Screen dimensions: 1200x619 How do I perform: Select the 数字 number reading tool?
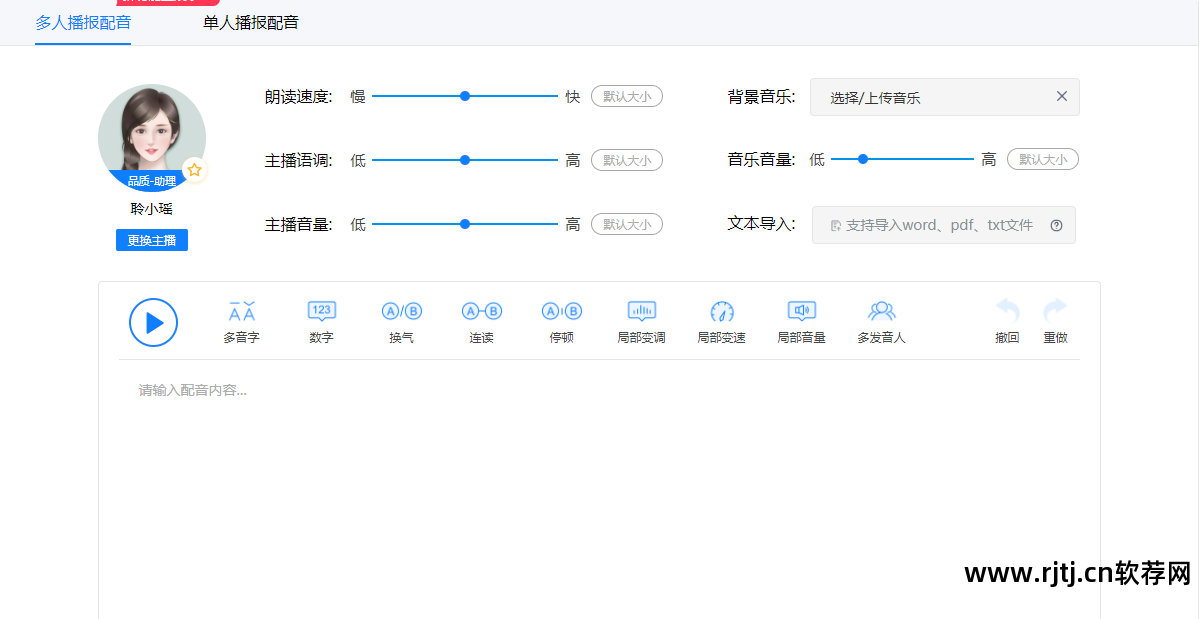(x=321, y=322)
